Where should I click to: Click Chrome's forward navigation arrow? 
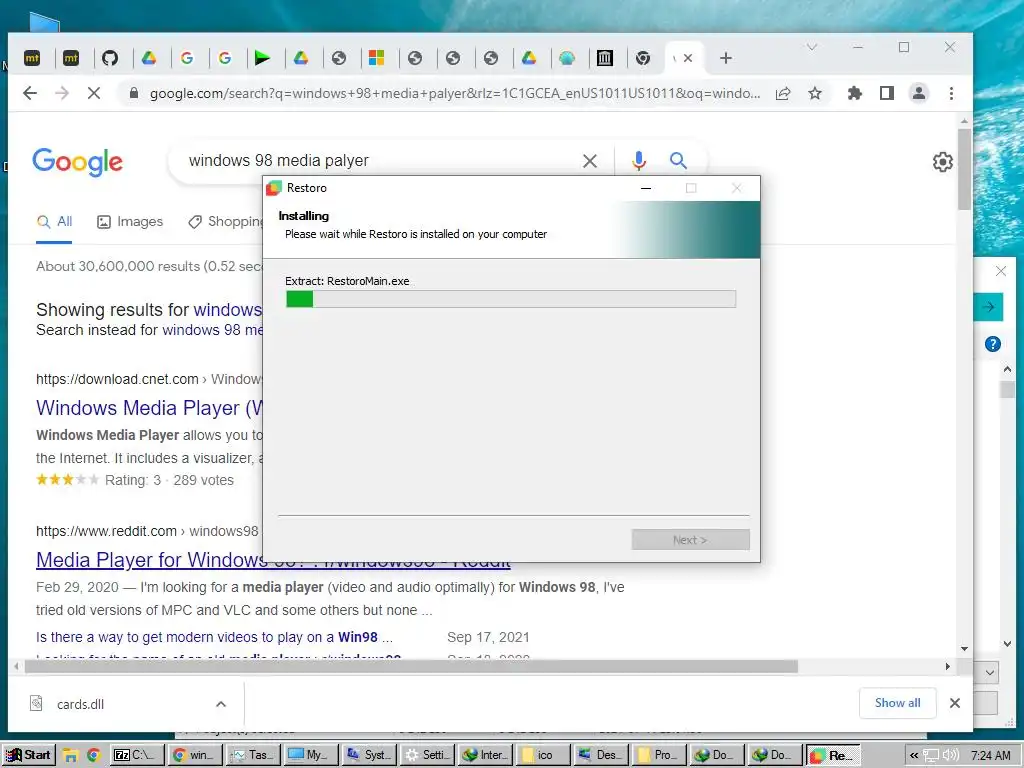point(62,93)
